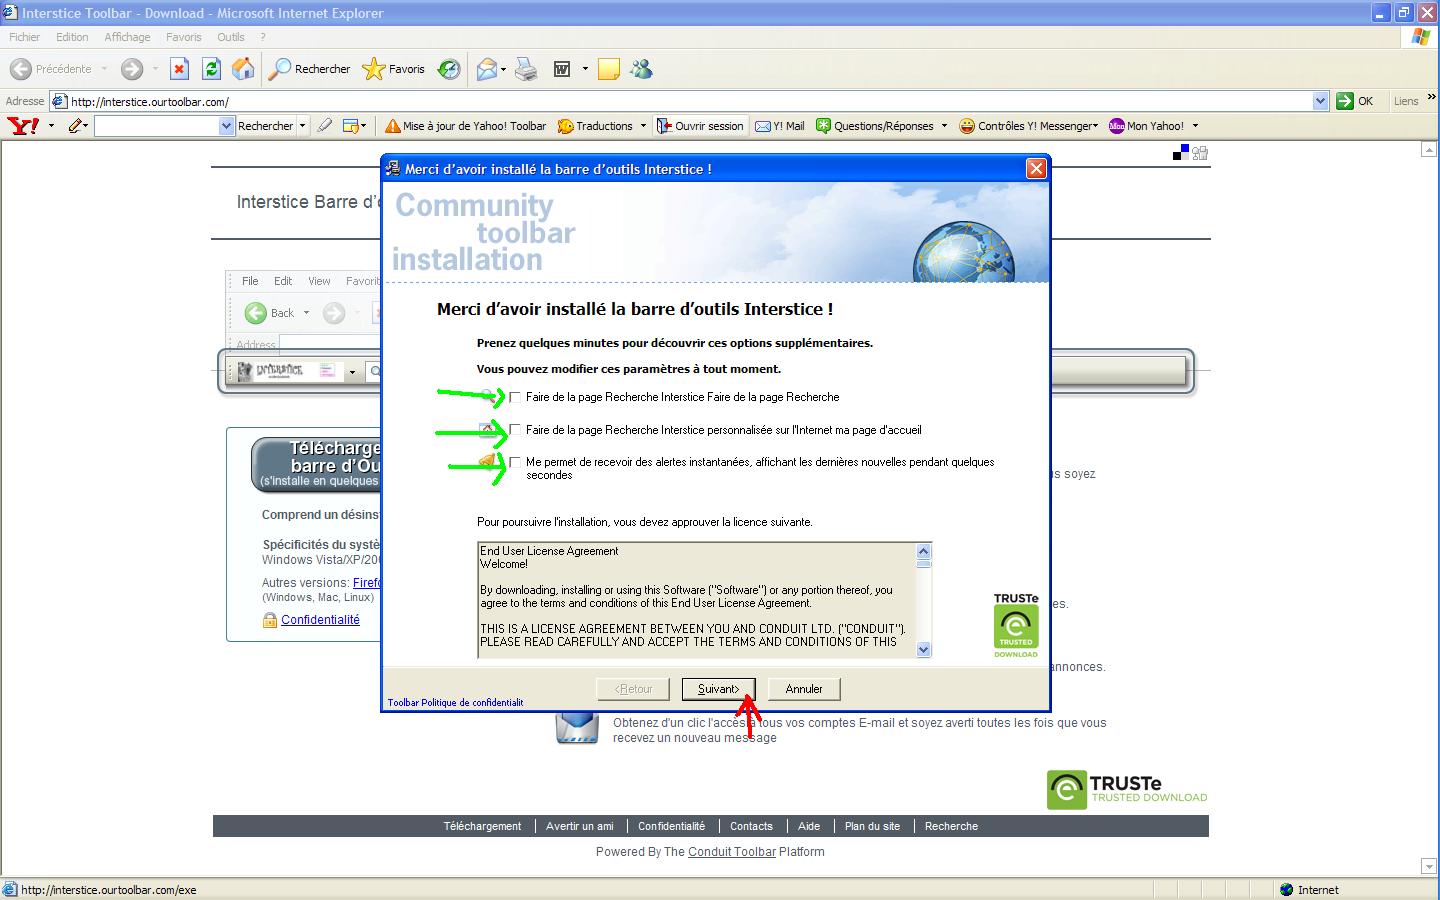Click the Yahoo toolbar search input
1440x900 pixels.
(x=156, y=126)
